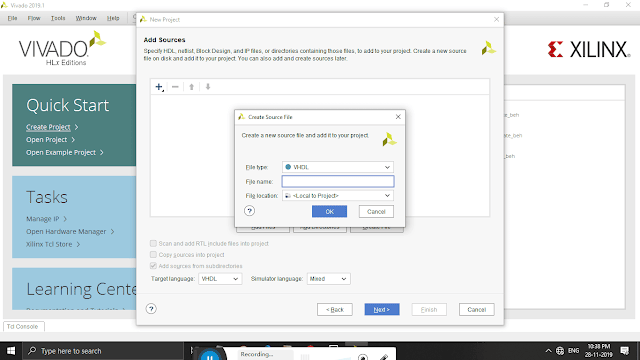Screen dimensions: 640x360
Task: Click the taskbar clock showing 28-11-2019
Action: pyautogui.click(x=598, y=351)
